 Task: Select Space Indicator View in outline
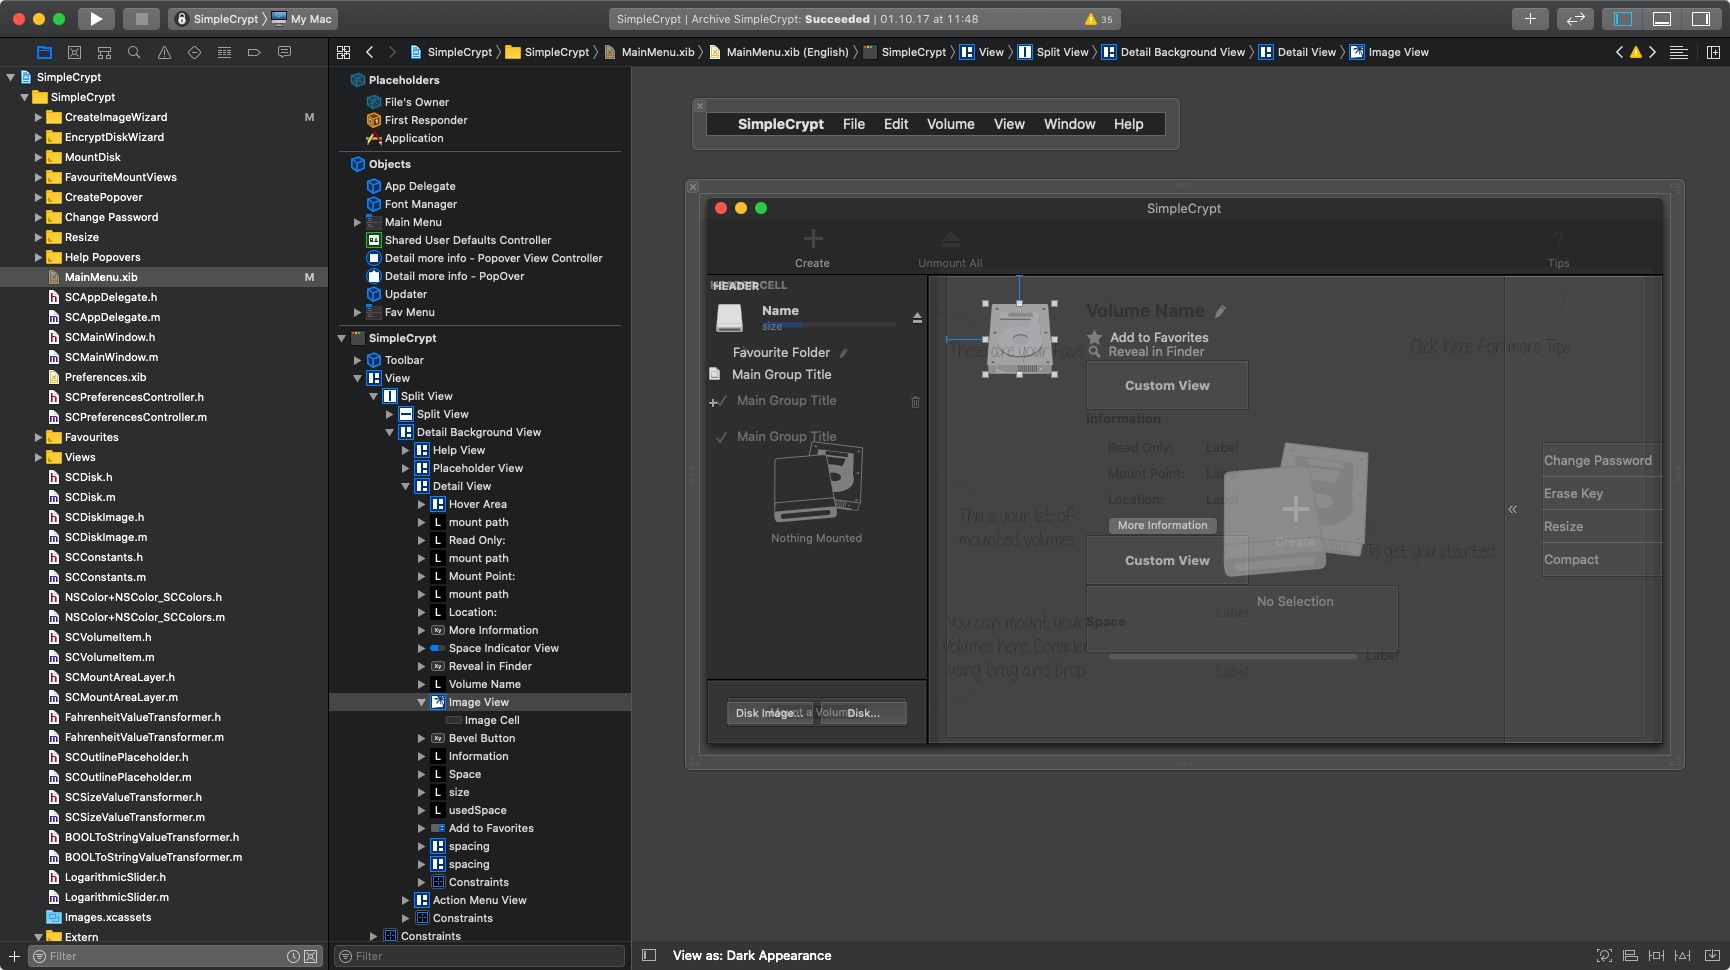503,648
